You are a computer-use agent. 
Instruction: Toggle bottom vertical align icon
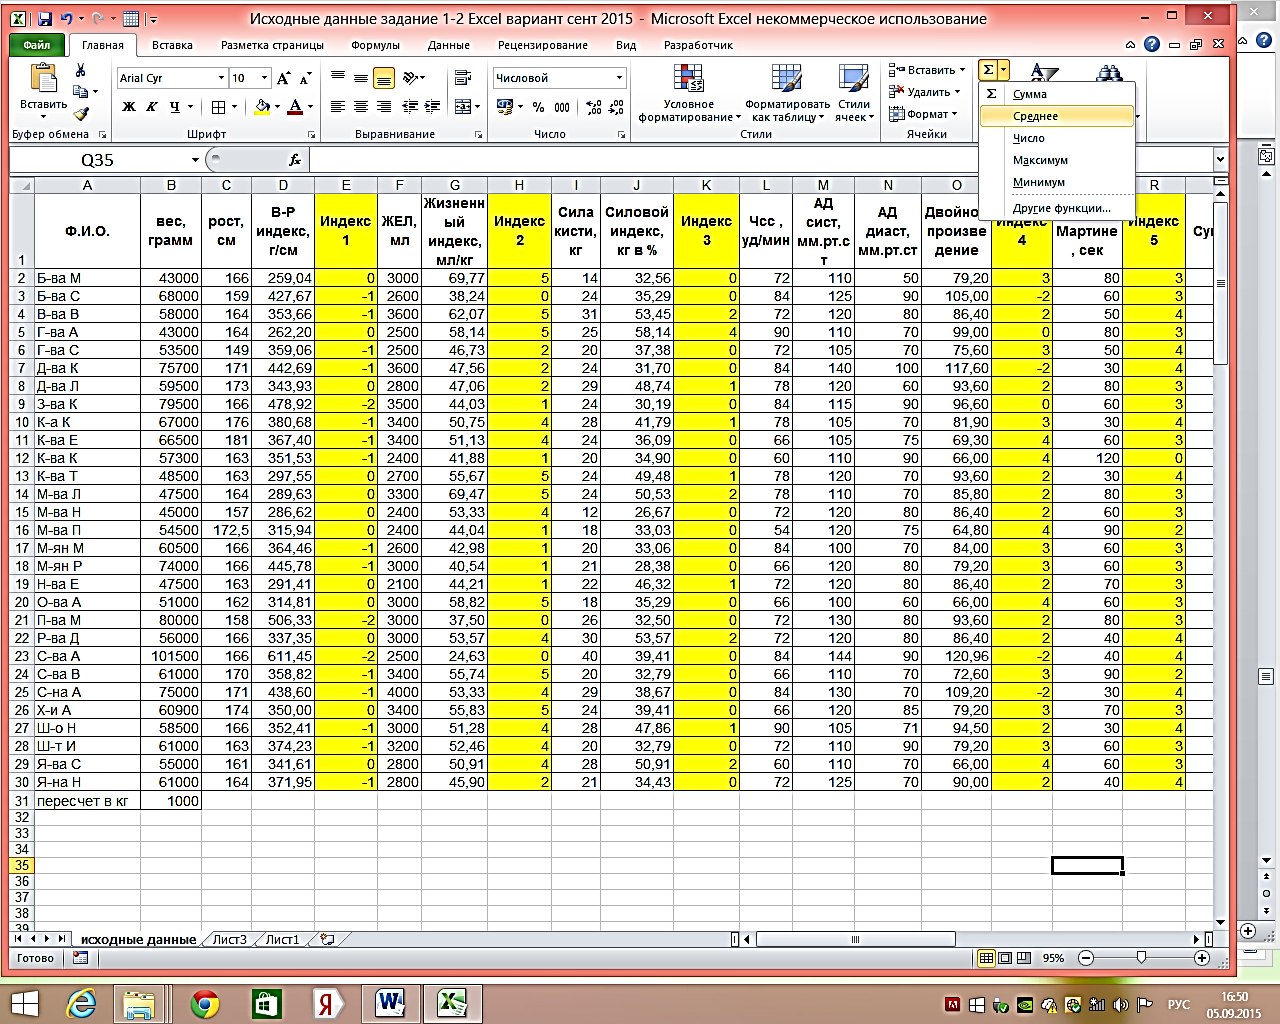click(384, 78)
